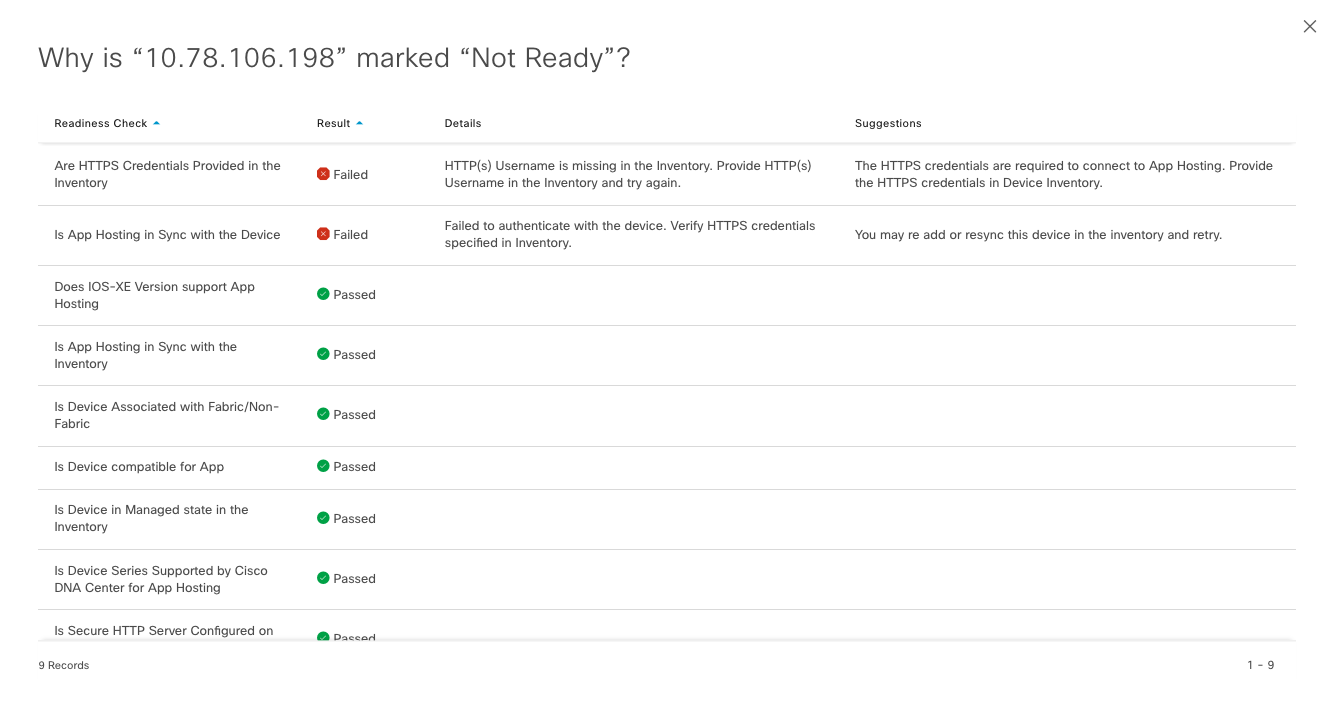Click green Passed icon for Device compatible for App
1336x706 pixels.
click(x=323, y=466)
